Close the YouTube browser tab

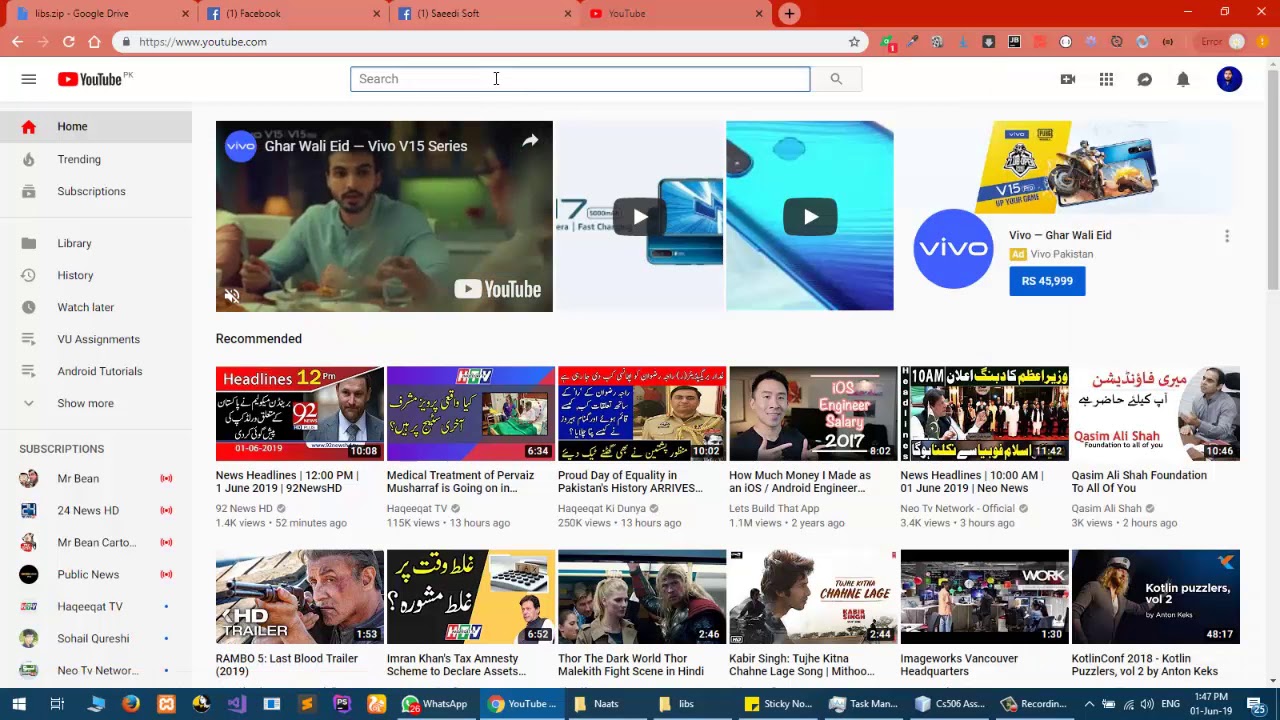click(759, 14)
